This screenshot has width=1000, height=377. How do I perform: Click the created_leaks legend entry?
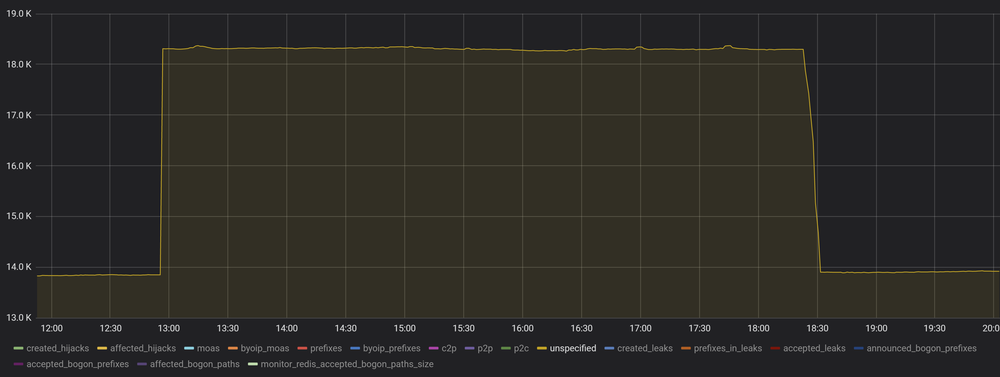click(638, 348)
